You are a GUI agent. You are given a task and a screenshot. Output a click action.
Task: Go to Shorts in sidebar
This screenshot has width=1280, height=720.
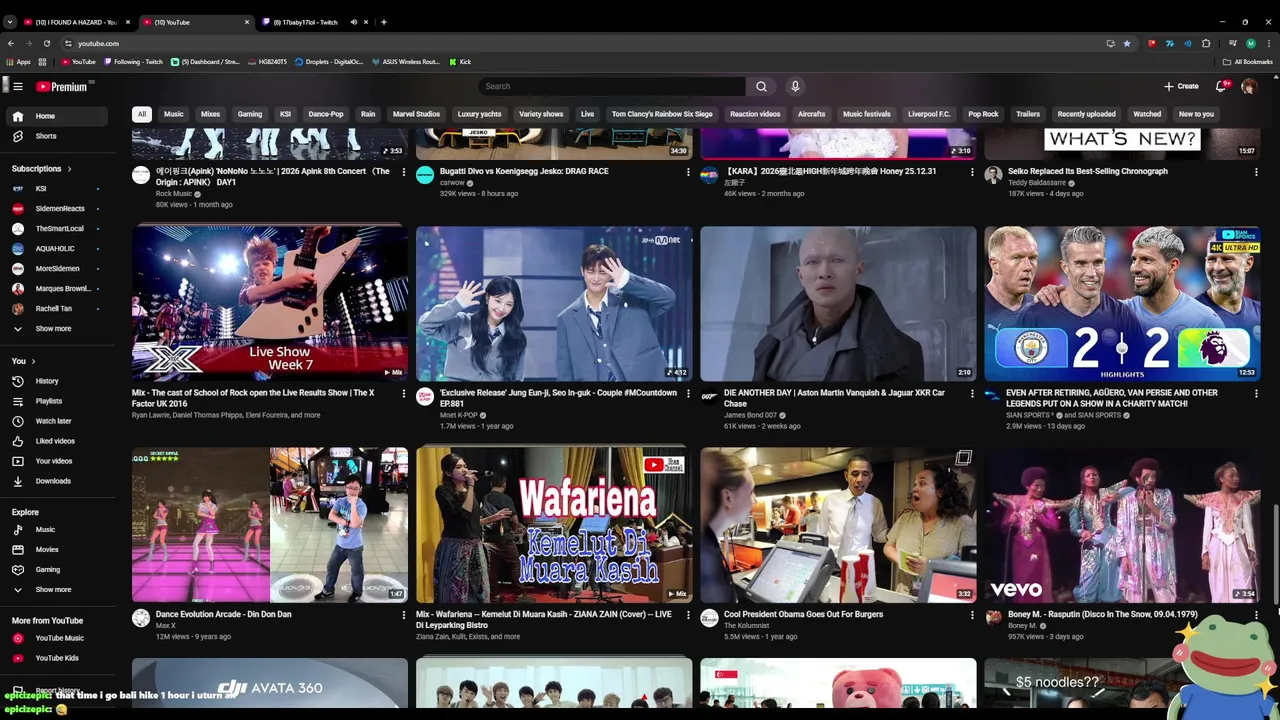click(57, 136)
